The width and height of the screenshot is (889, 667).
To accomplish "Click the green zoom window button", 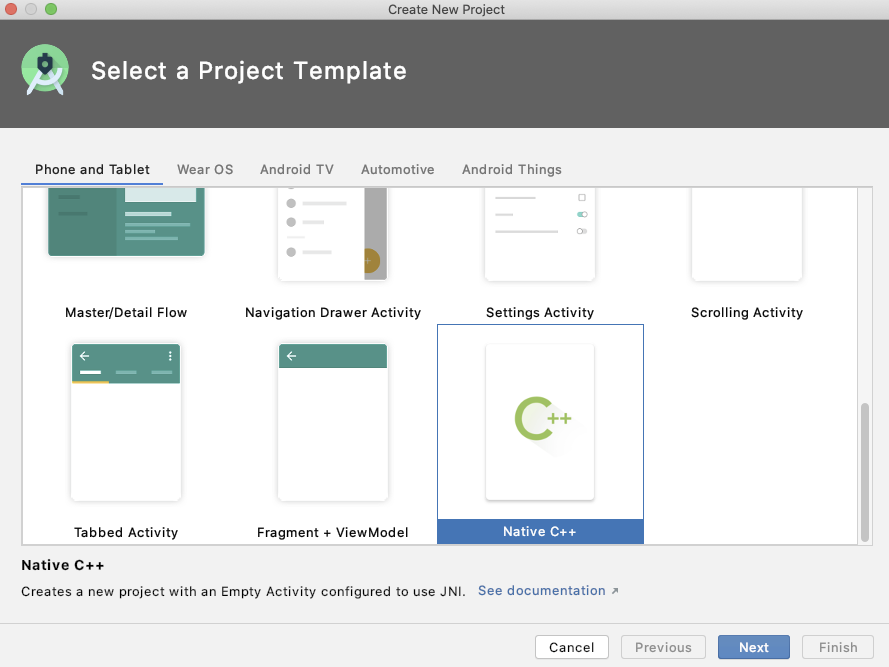I will [51, 9].
